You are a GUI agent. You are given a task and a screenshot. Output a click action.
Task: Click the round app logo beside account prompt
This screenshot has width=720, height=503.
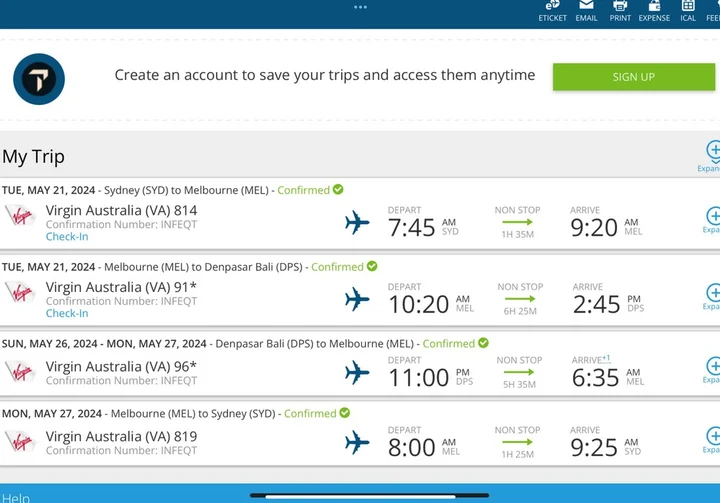point(39,80)
